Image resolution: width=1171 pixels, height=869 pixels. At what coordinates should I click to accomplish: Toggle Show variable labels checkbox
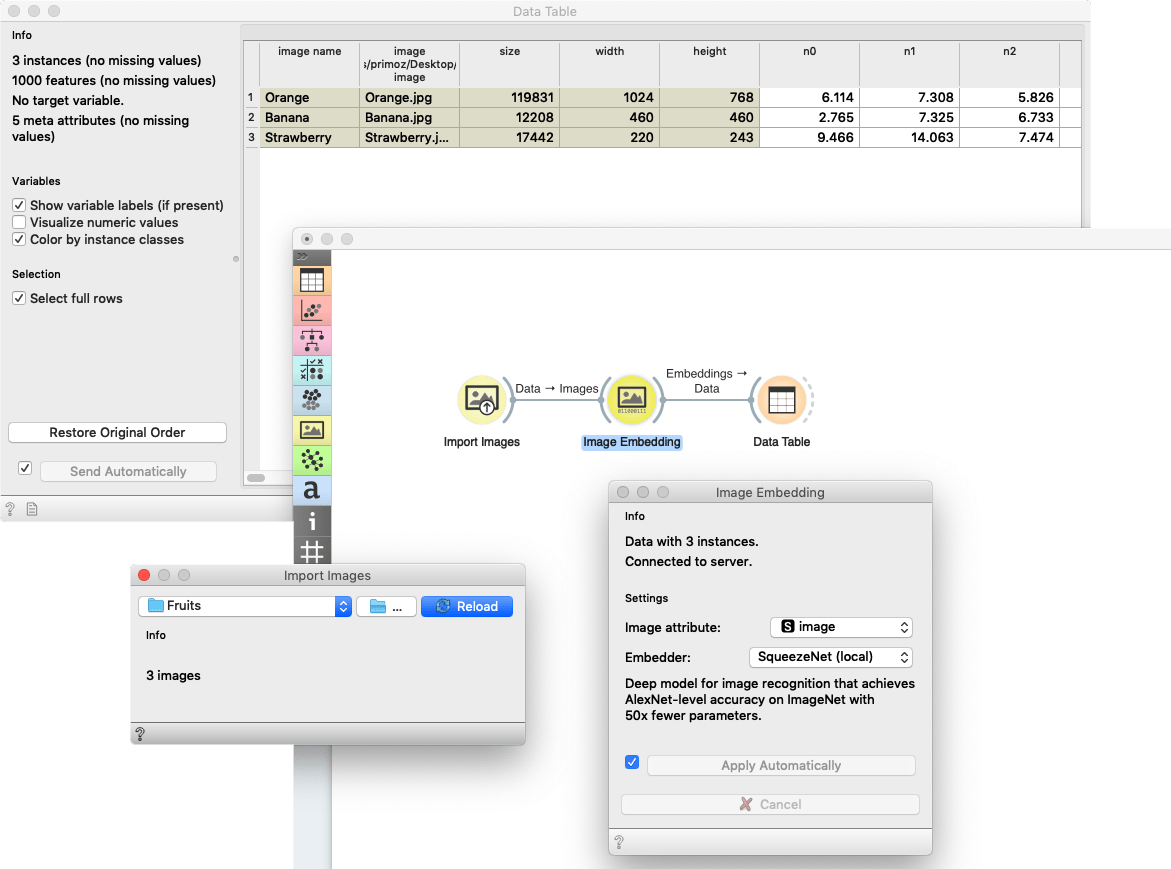click(x=19, y=205)
